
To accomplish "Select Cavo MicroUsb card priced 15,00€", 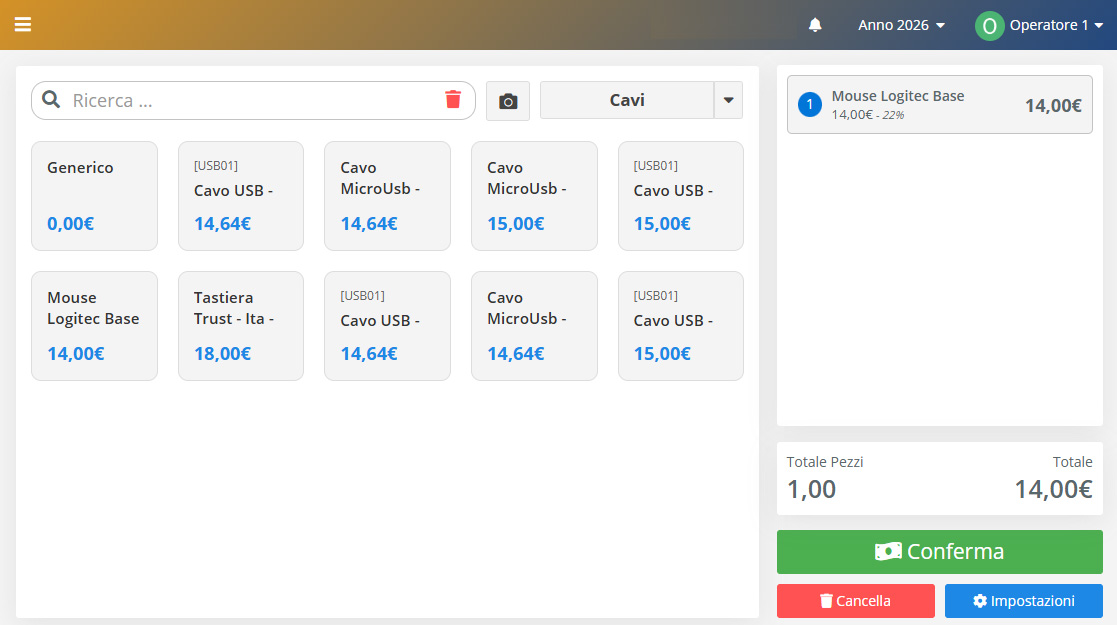I will (x=534, y=196).
